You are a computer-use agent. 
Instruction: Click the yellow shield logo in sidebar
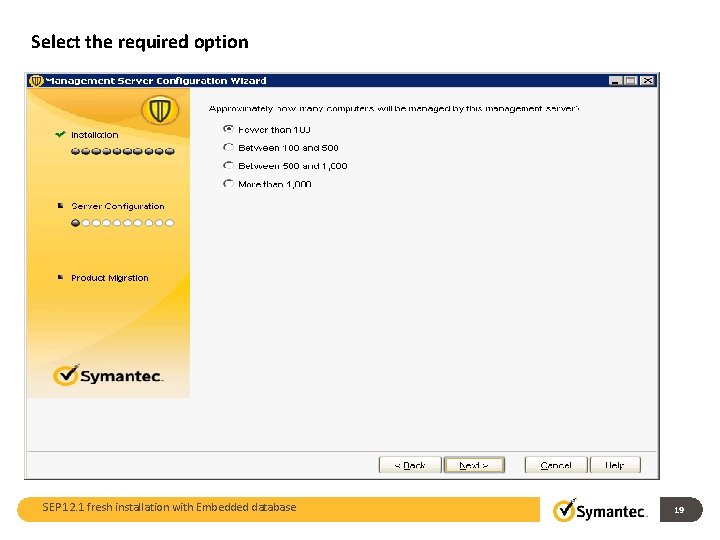click(x=160, y=110)
